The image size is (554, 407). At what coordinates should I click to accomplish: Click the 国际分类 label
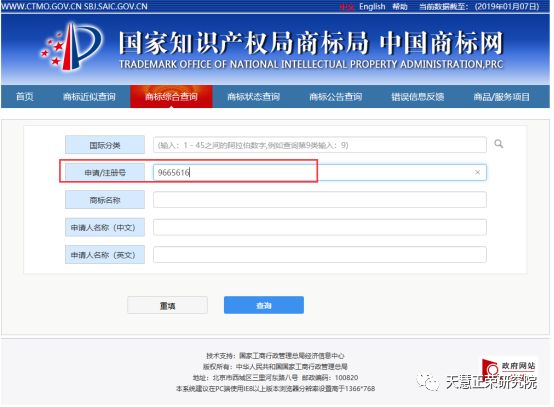pos(105,145)
